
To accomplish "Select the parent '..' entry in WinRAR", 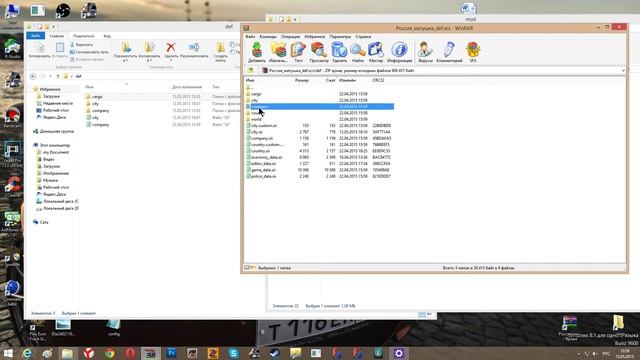I will tap(250, 87).
